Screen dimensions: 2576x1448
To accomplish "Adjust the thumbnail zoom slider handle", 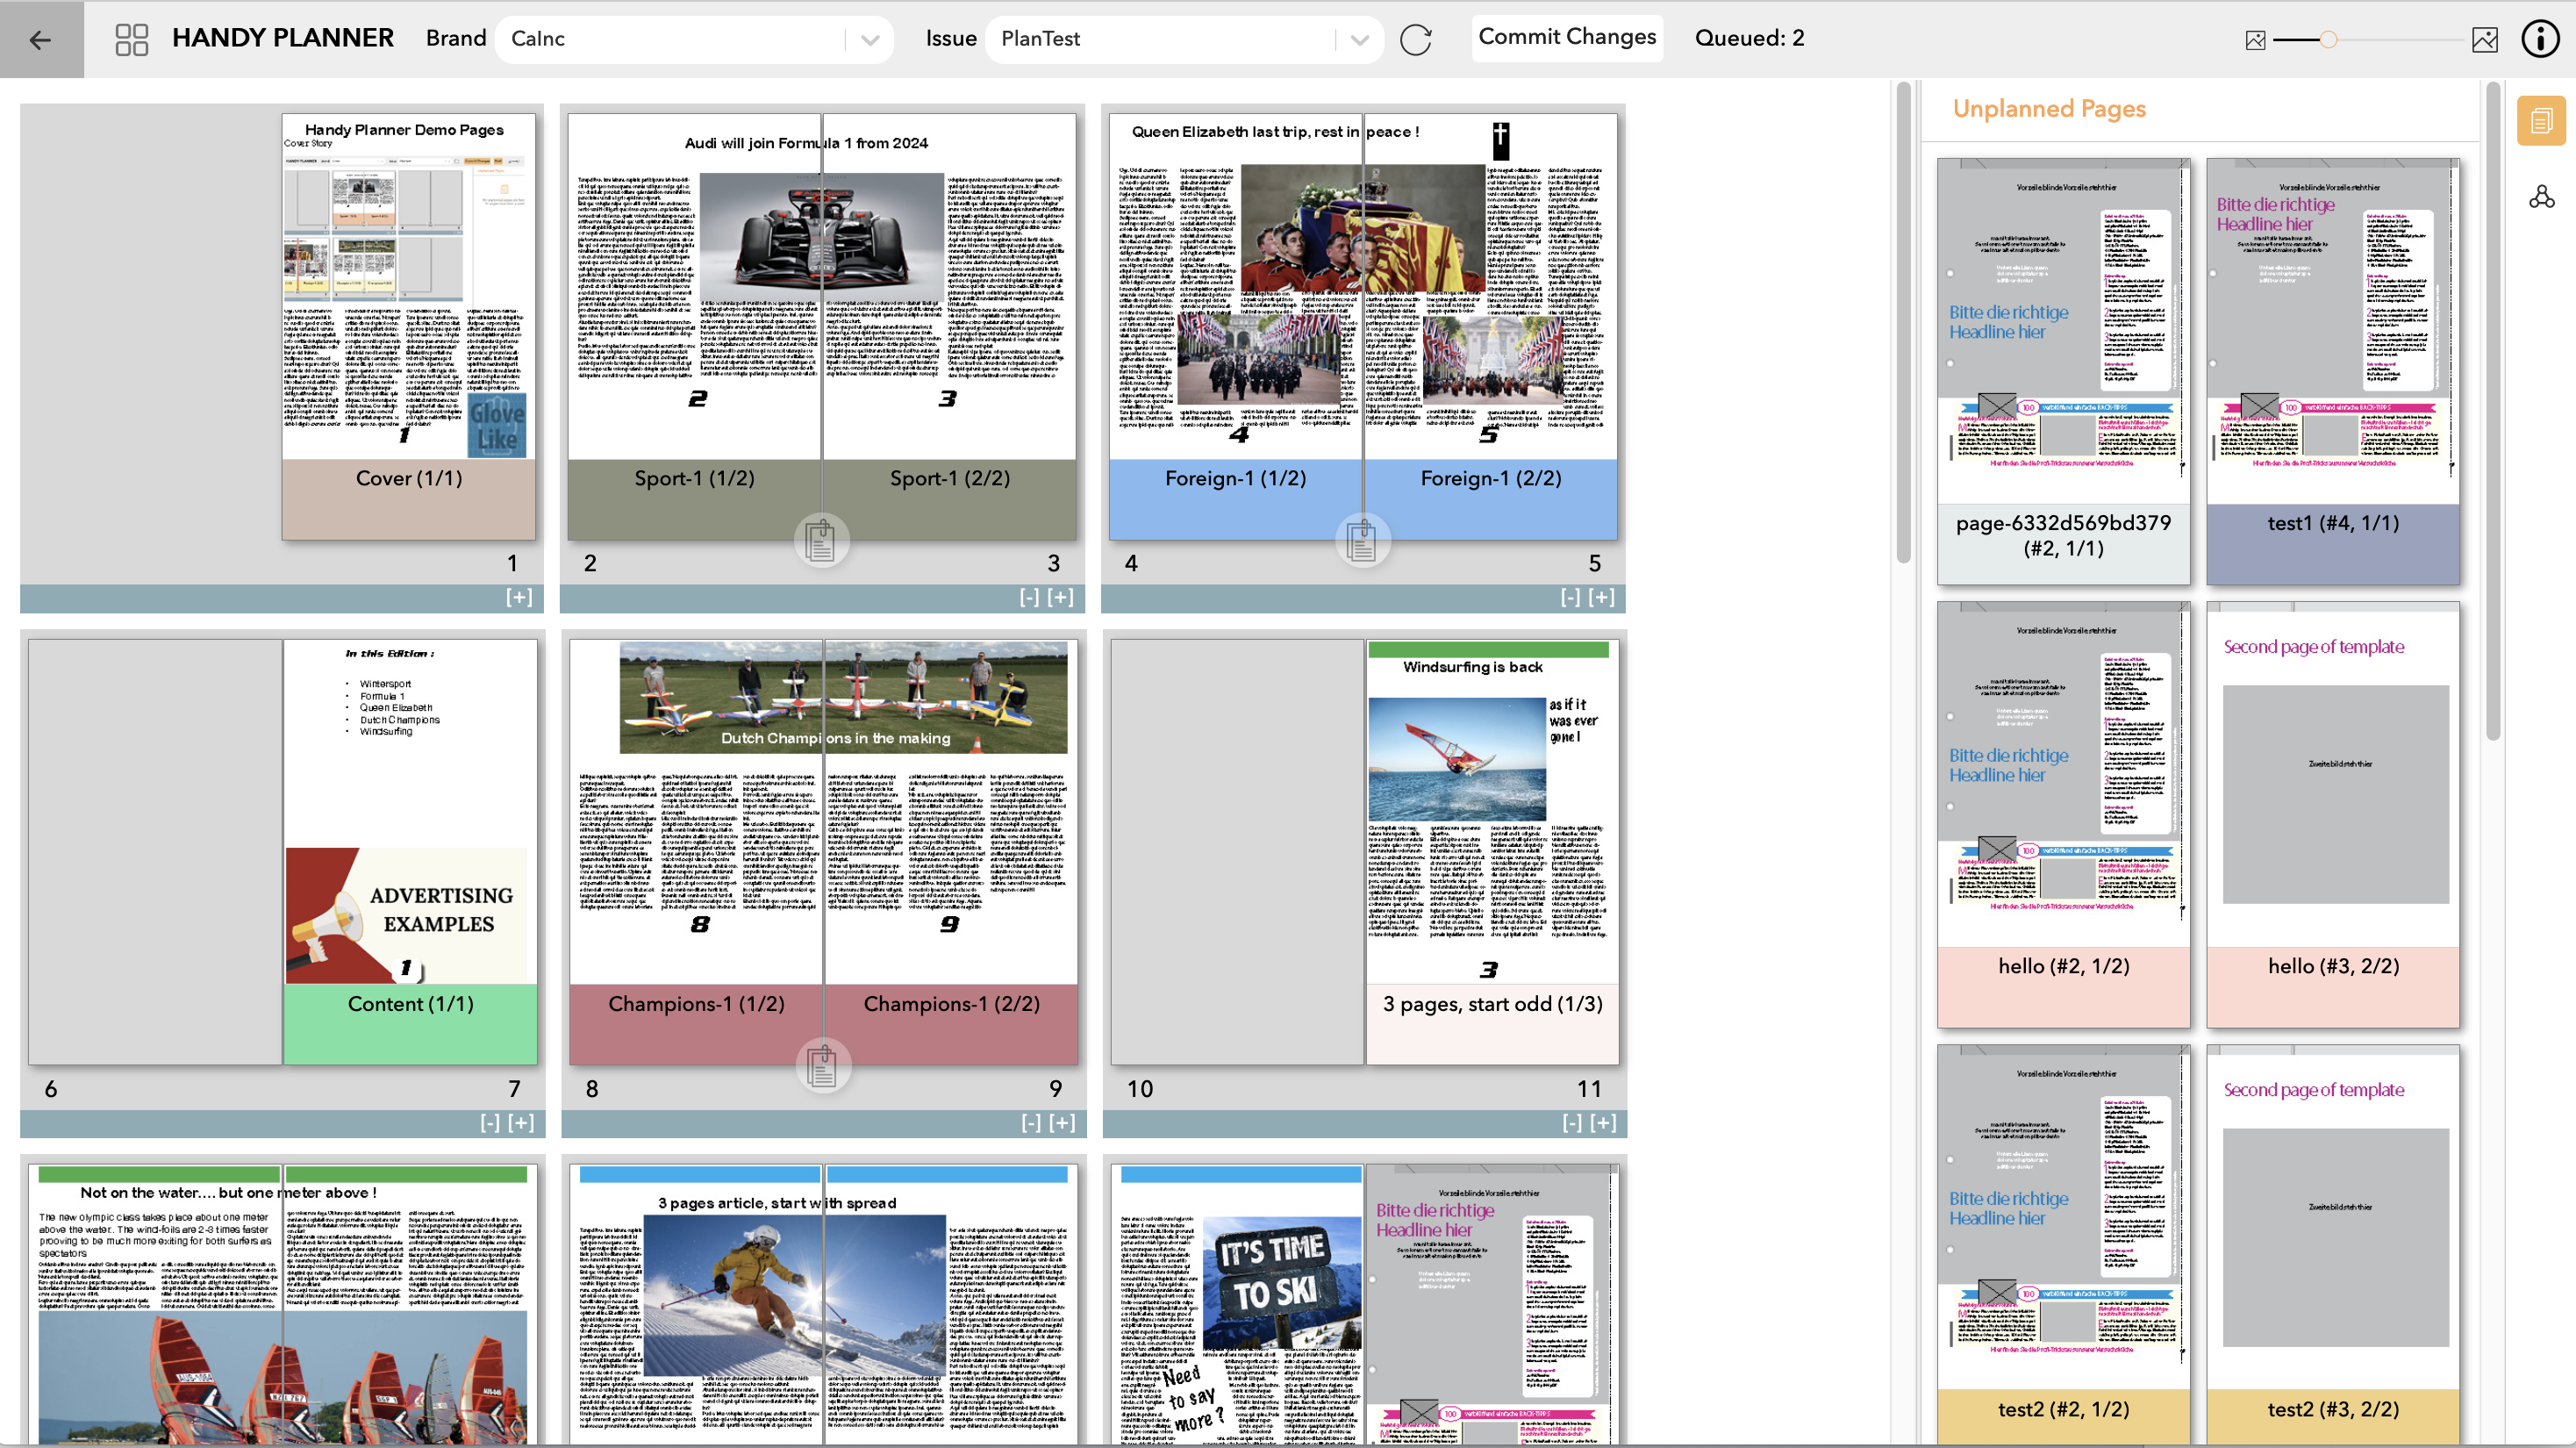I will 2328,40.
